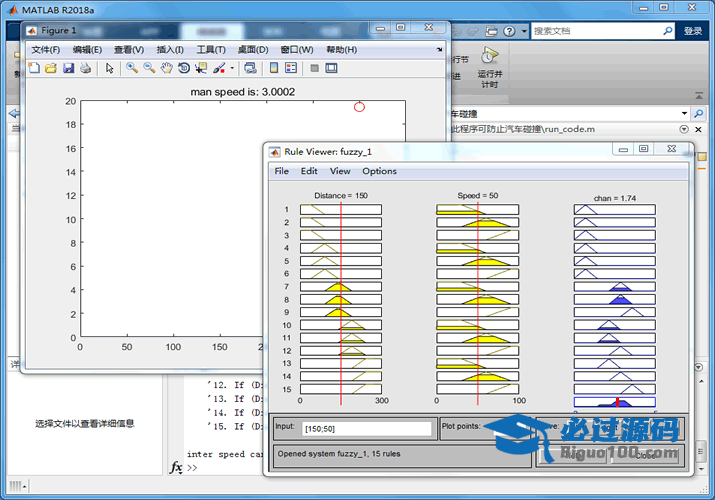Image resolution: width=715 pixels, height=500 pixels.
Task: Open Edit menu in Rule Viewer
Action: coord(309,171)
